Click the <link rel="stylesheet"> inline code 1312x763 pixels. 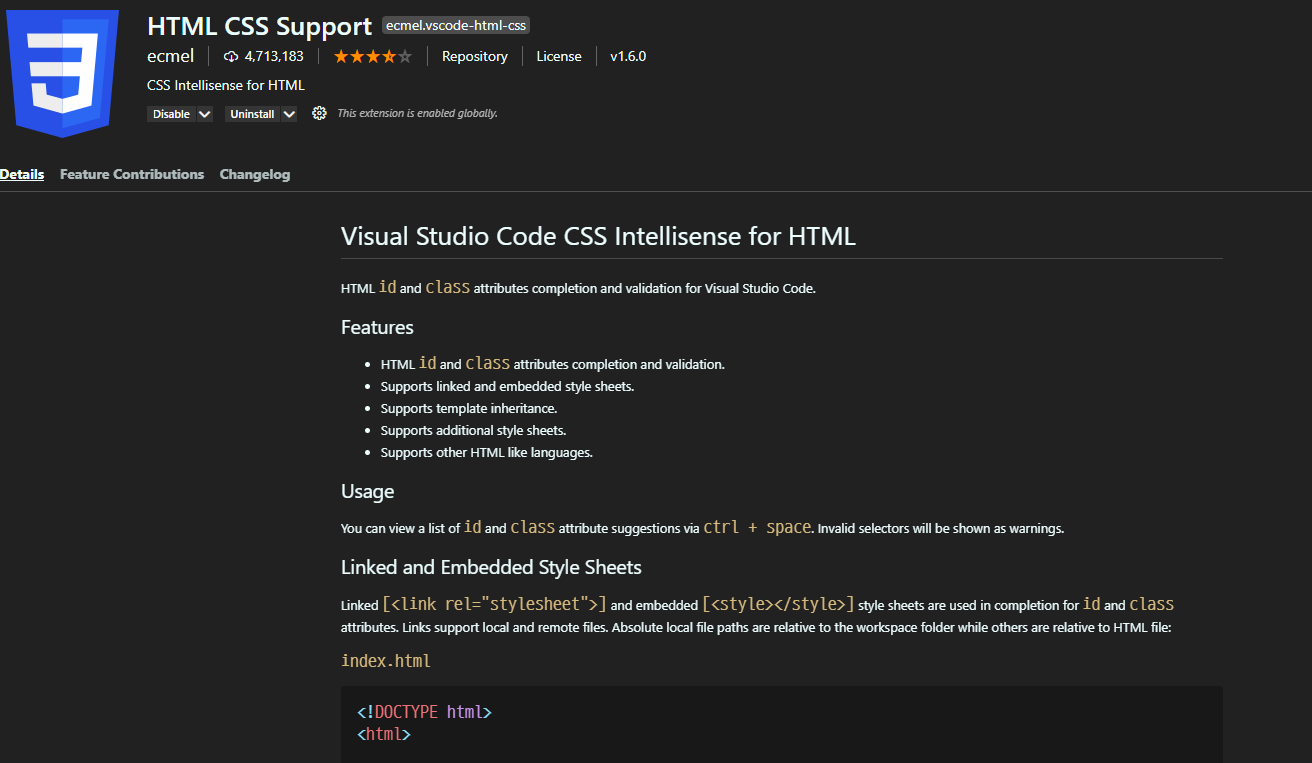coord(495,604)
